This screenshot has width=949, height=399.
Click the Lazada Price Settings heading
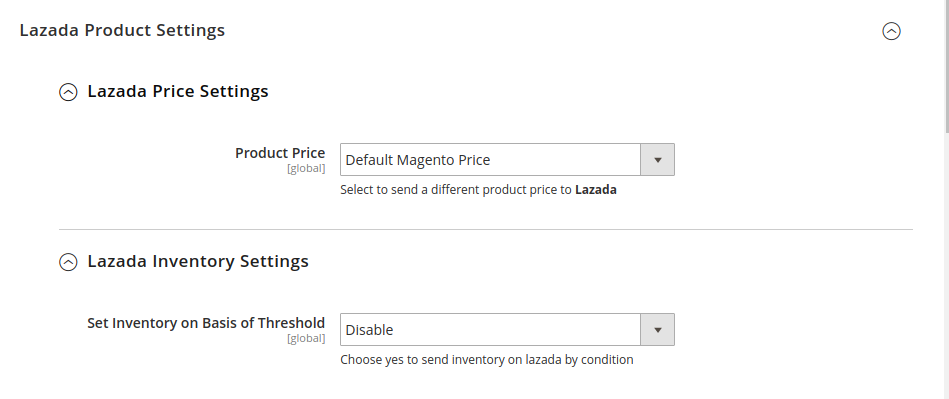click(178, 91)
